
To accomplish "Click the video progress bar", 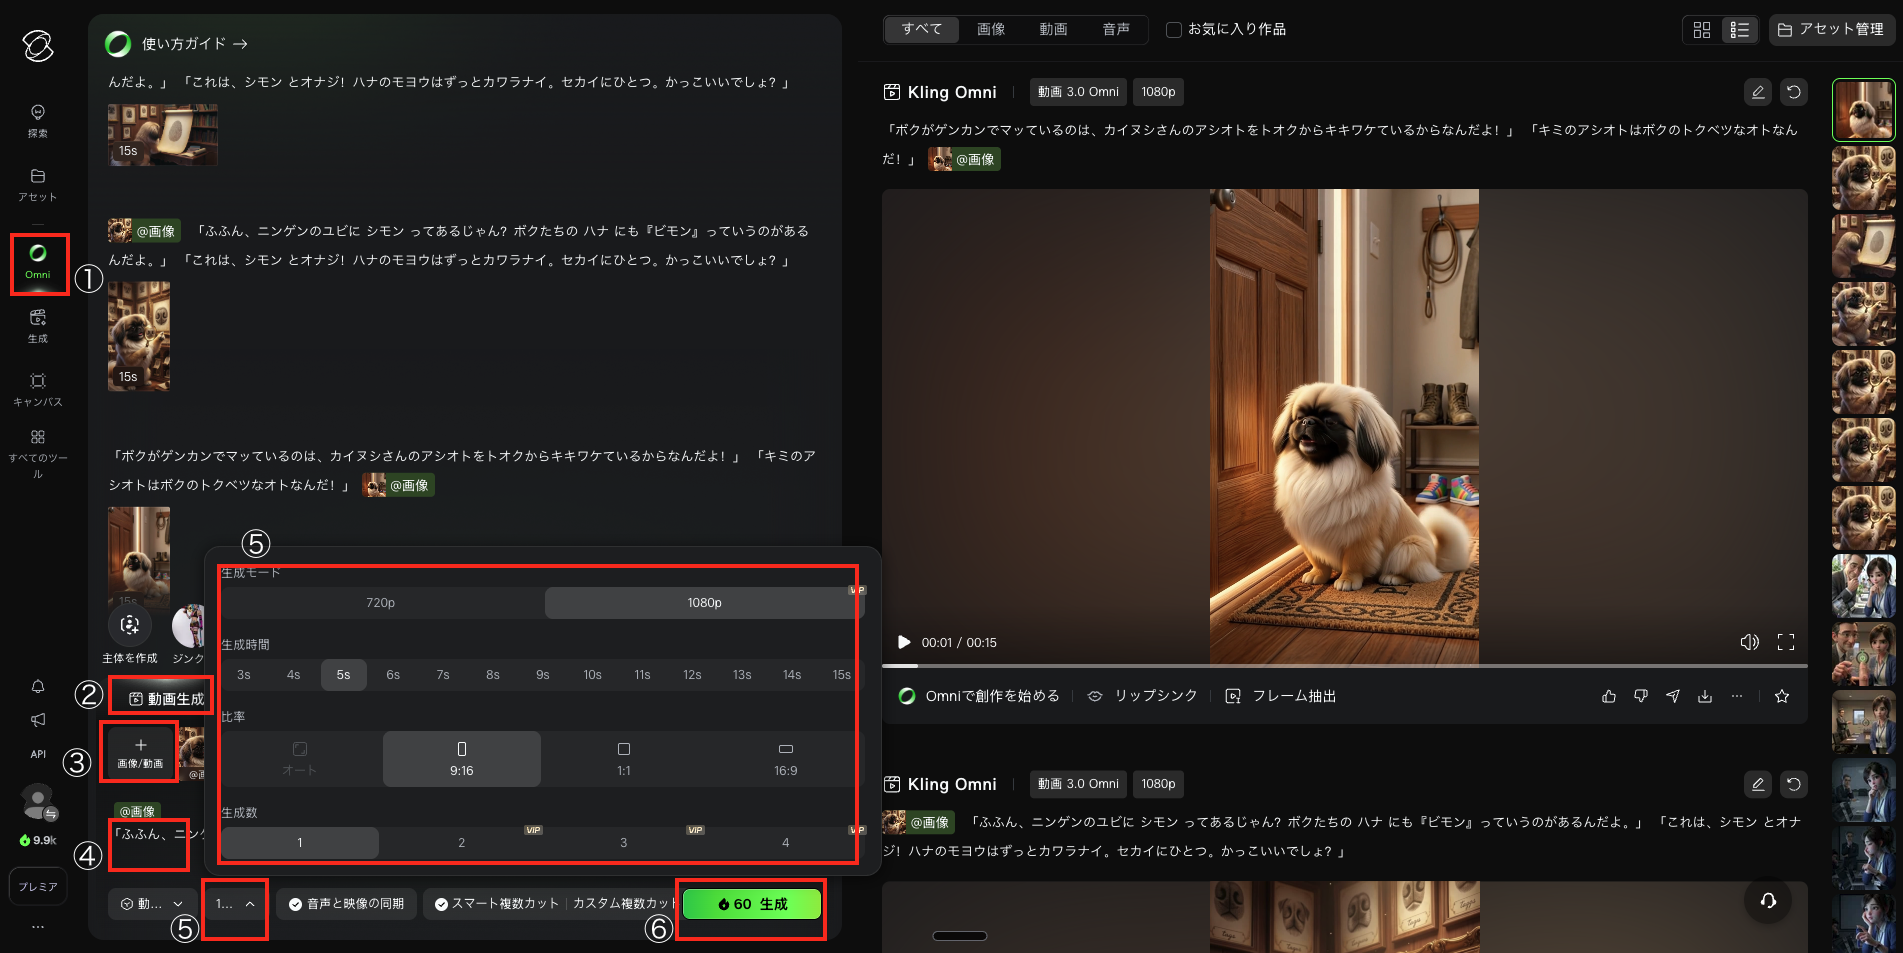I will pyautogui.click(x=1344, y=666).
